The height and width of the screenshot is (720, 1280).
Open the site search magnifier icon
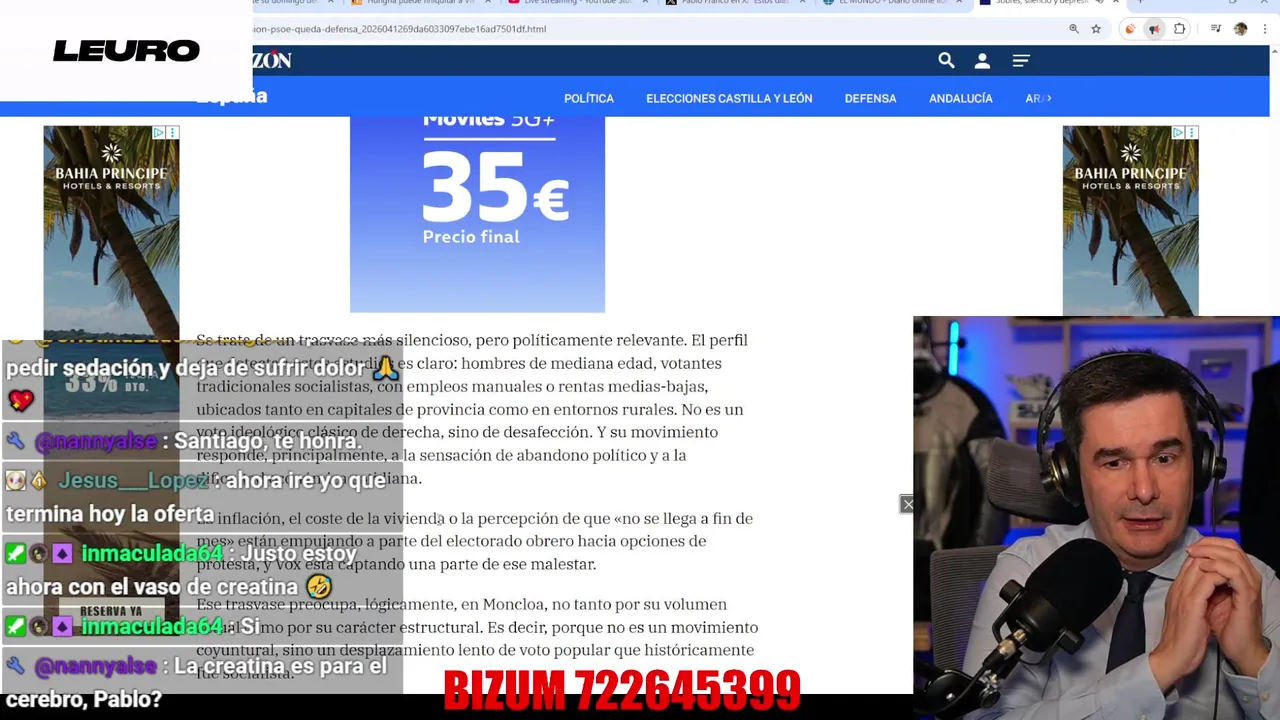pyautogui.click(x=946, y=61)
